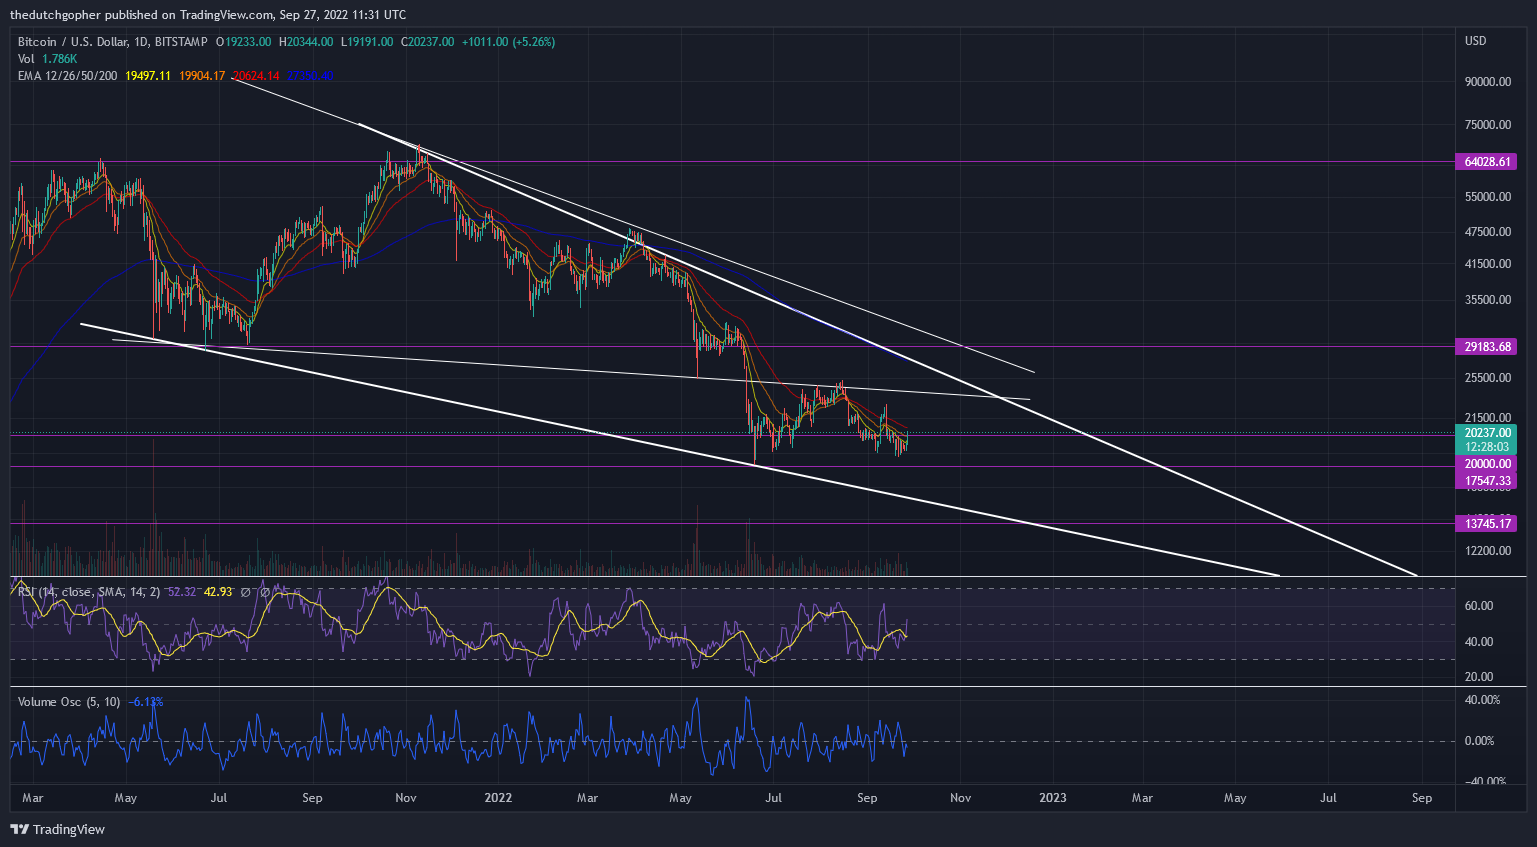Click the 60.00 RSI axis label
The image size is (1537, 847).
tap(1479, 606)
